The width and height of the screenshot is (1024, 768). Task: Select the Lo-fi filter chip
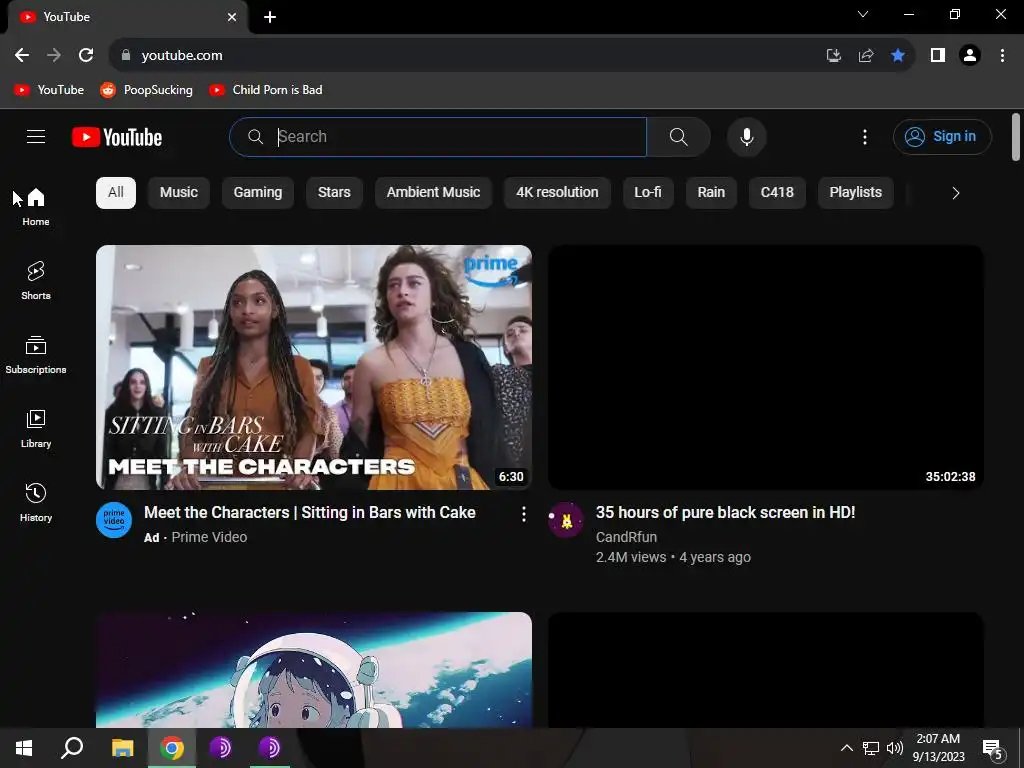[x=647, y=193]
